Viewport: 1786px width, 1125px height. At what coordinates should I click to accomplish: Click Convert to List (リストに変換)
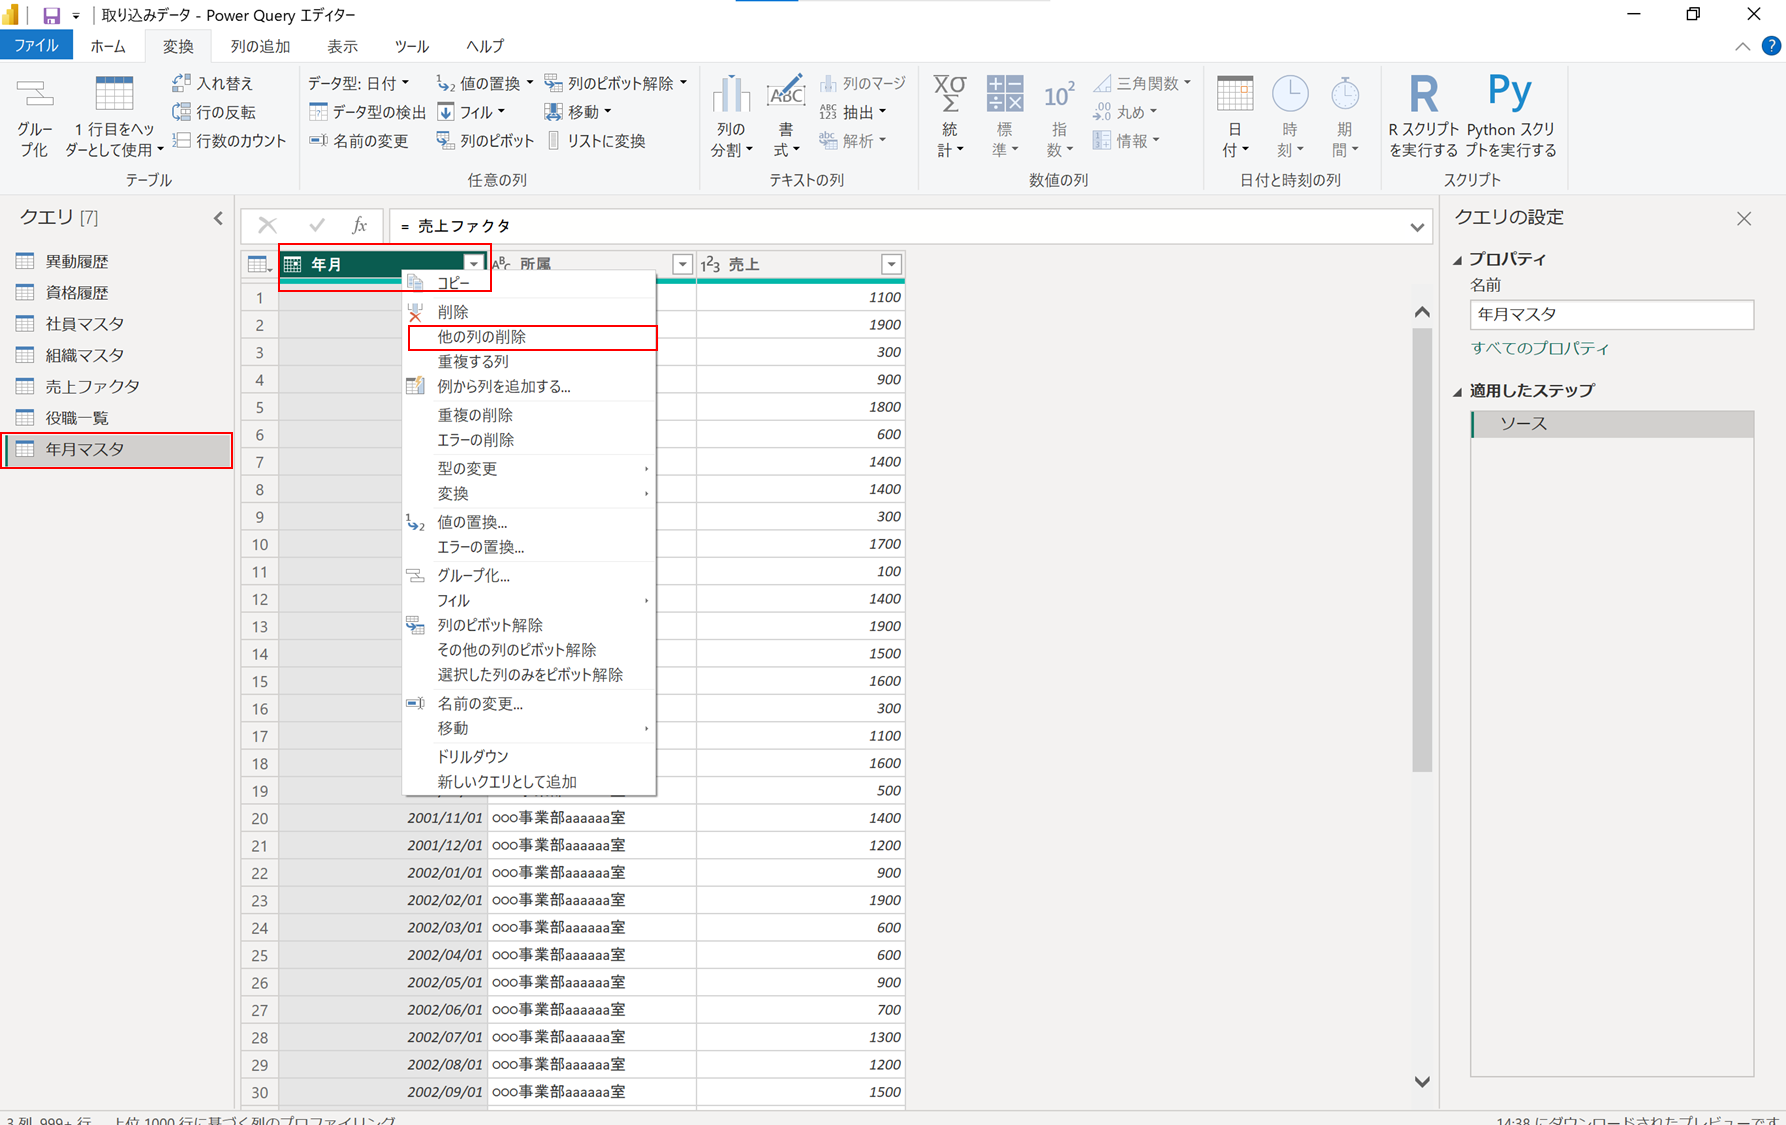tap(595, 141)
